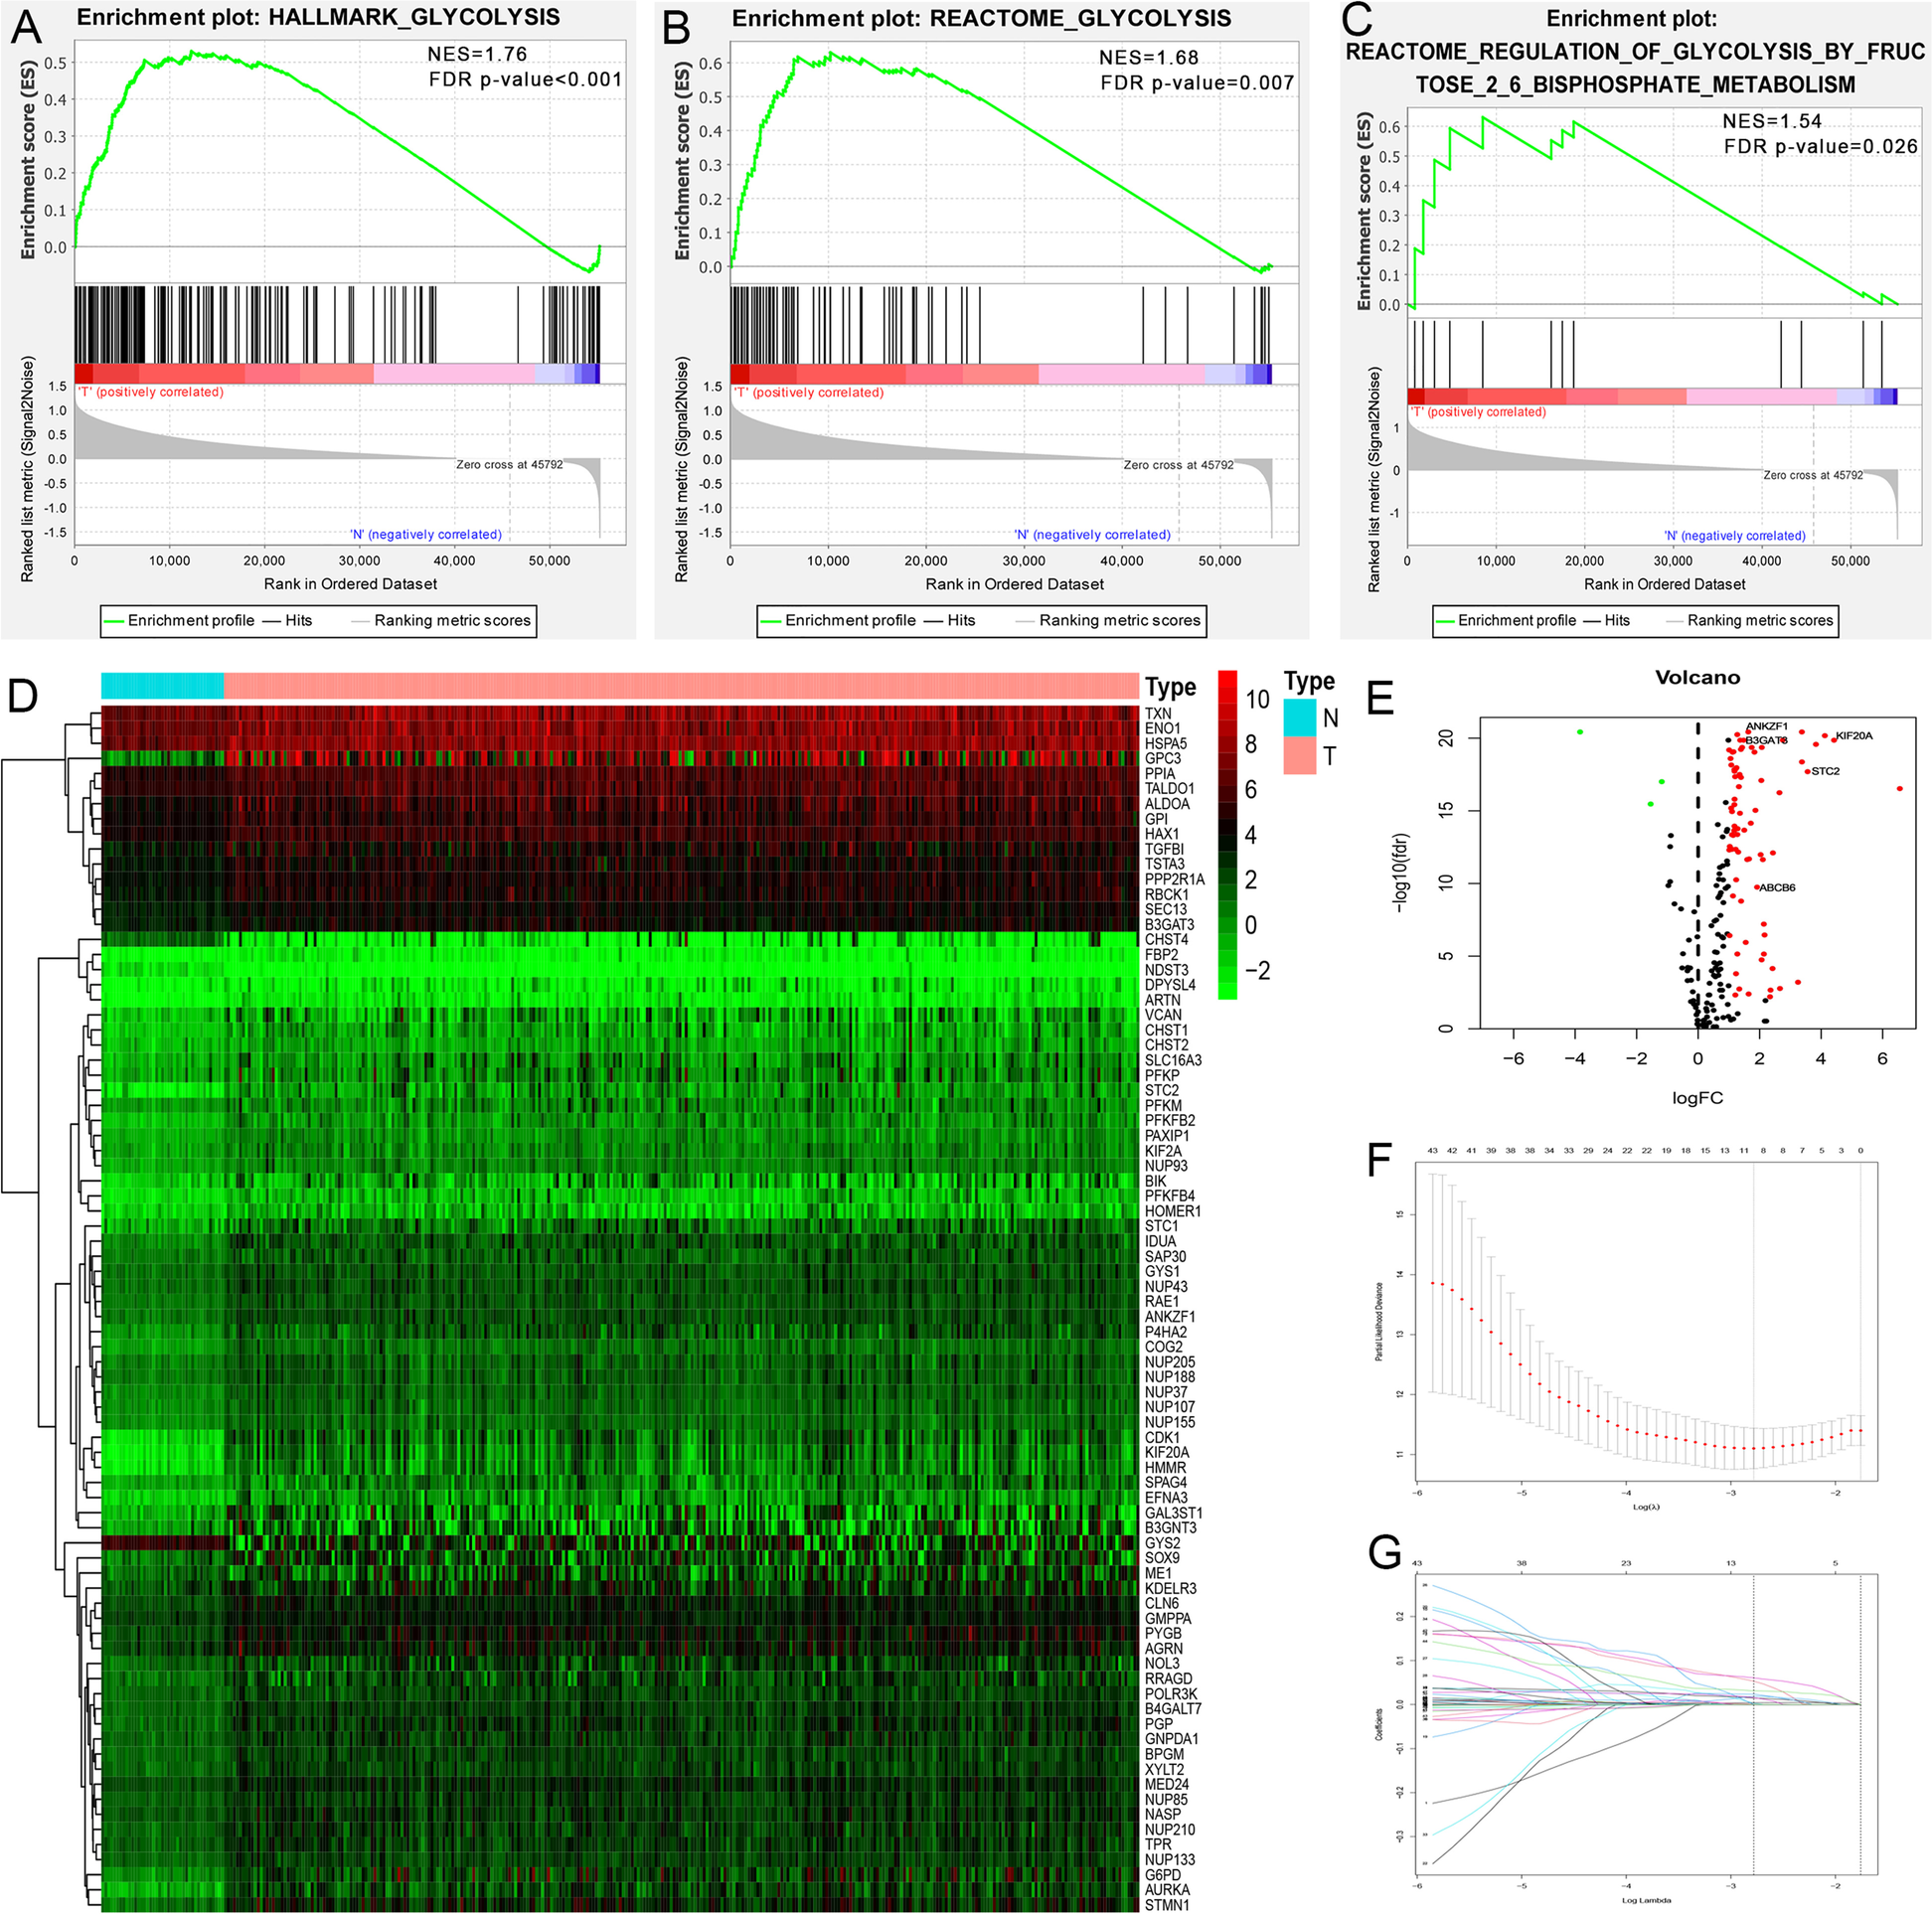Image resolution: width=1932 pixels, height=1914 pixels.
Task: Click the KIF20A heatmap row label
Action: 1167,1453
